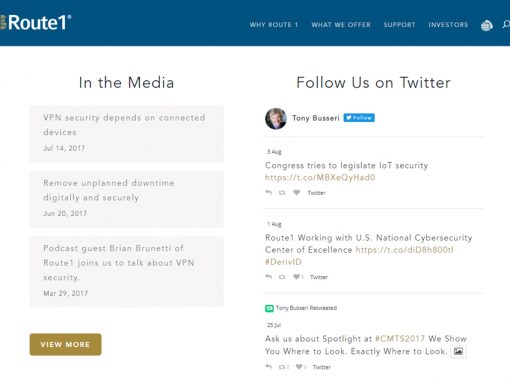This screenshot has width=510, height=382.
Task: Open the t.co/MBXeQyHad0 link
Action: pos(320,177)
